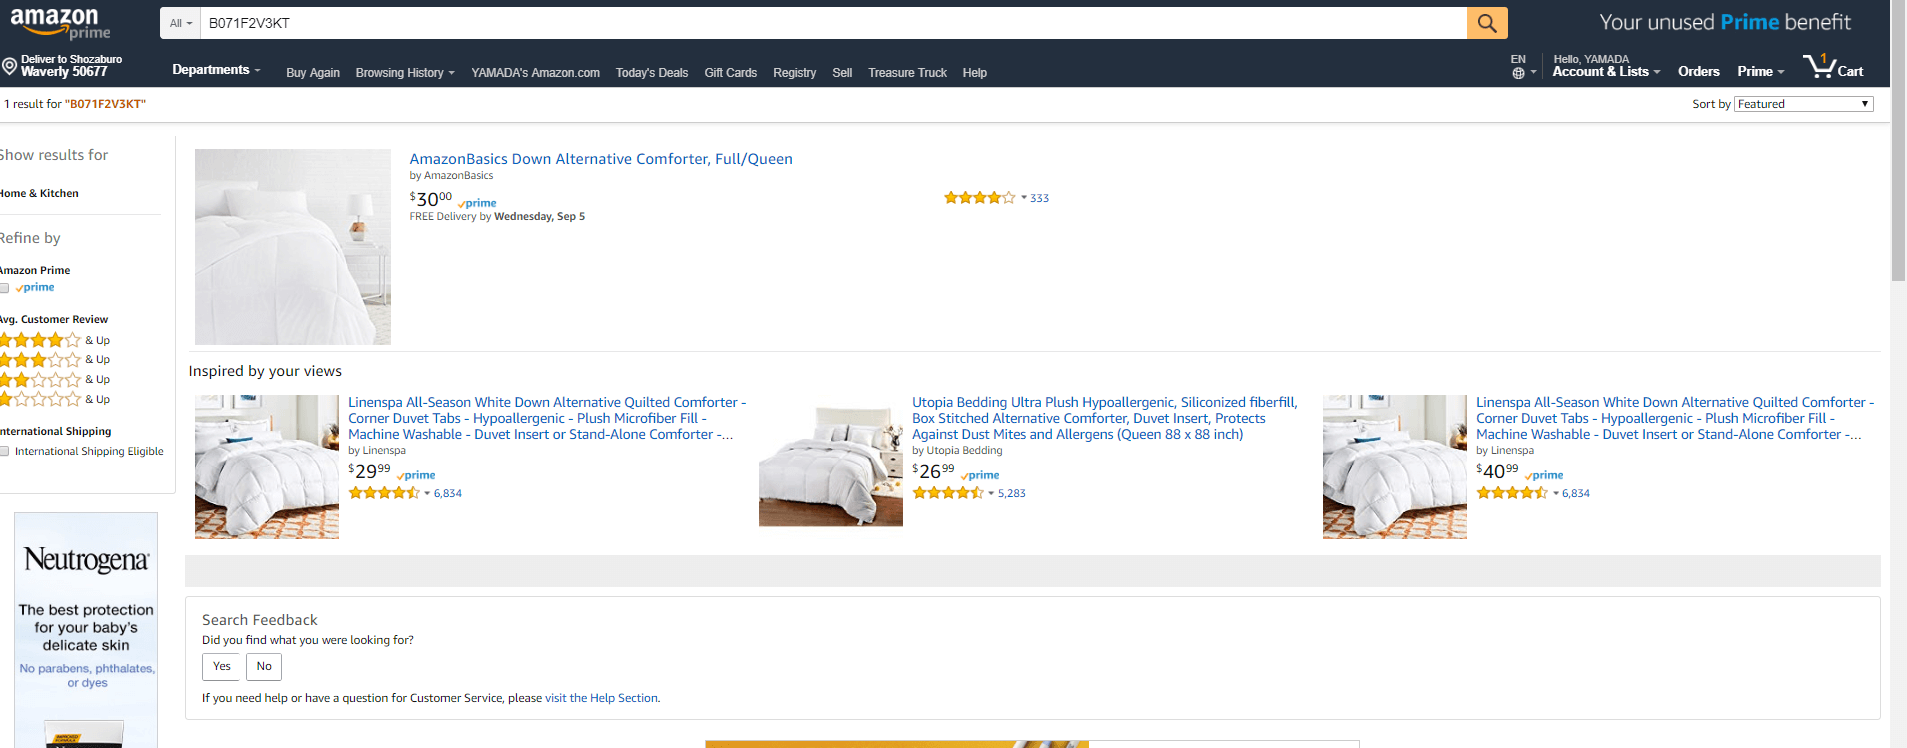This screenshot has width=1907, height=748.
Task: Open the Browsing History dropdown
Action: point(405,73)
